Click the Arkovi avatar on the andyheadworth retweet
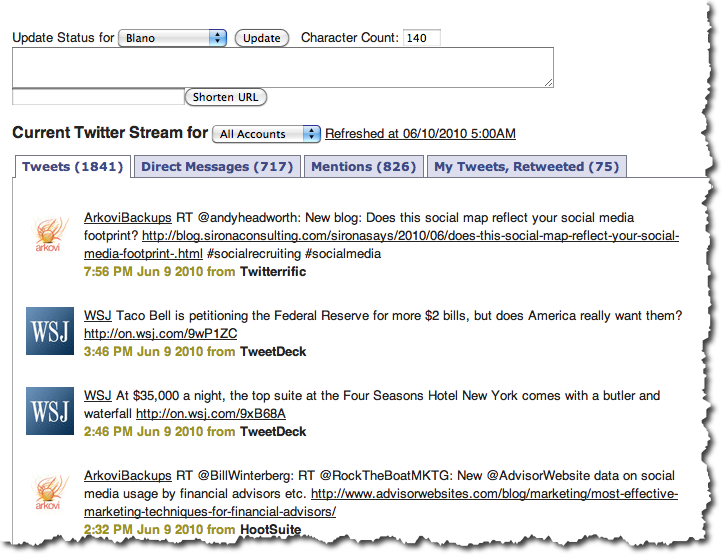 coord(50,234)
